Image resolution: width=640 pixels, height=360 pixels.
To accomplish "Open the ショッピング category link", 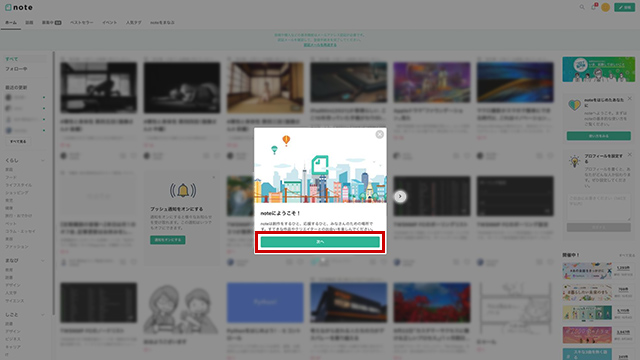I will (17, 193).
